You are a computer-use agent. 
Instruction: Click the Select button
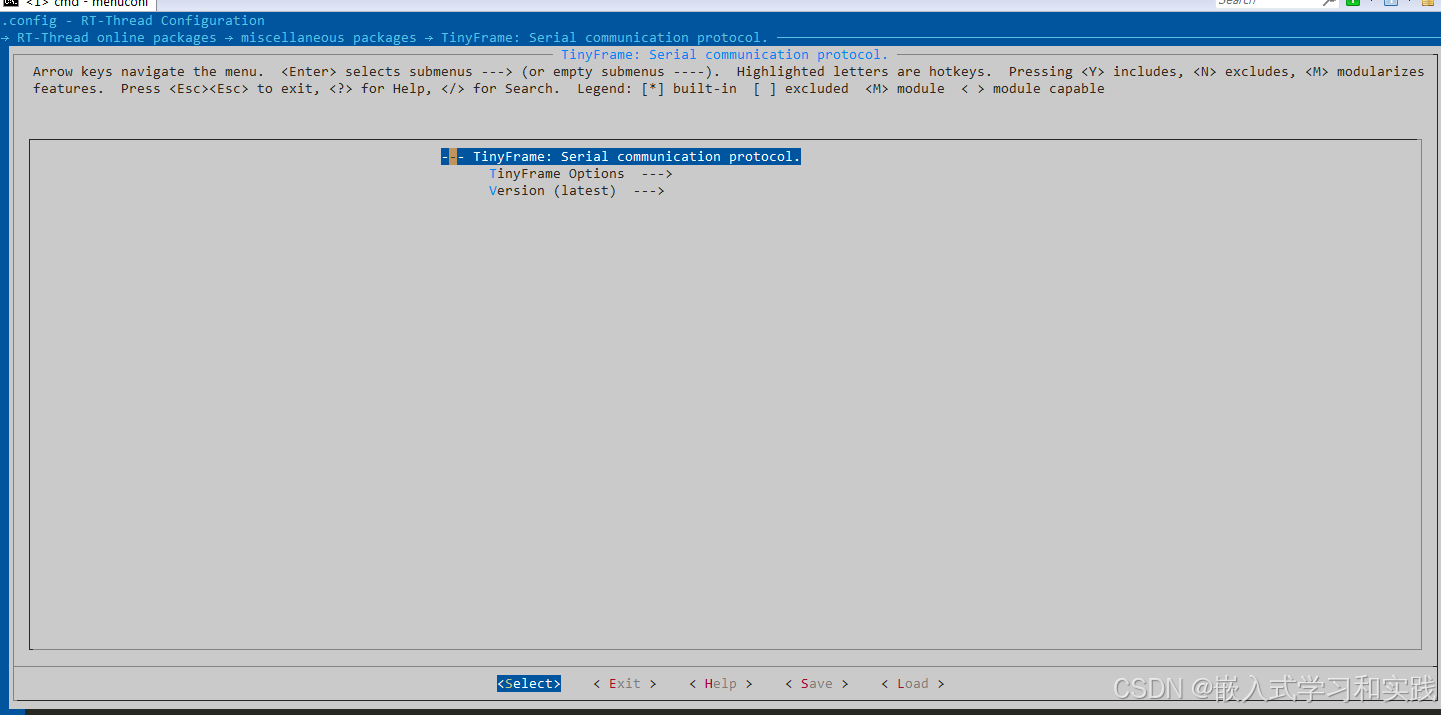528,683
